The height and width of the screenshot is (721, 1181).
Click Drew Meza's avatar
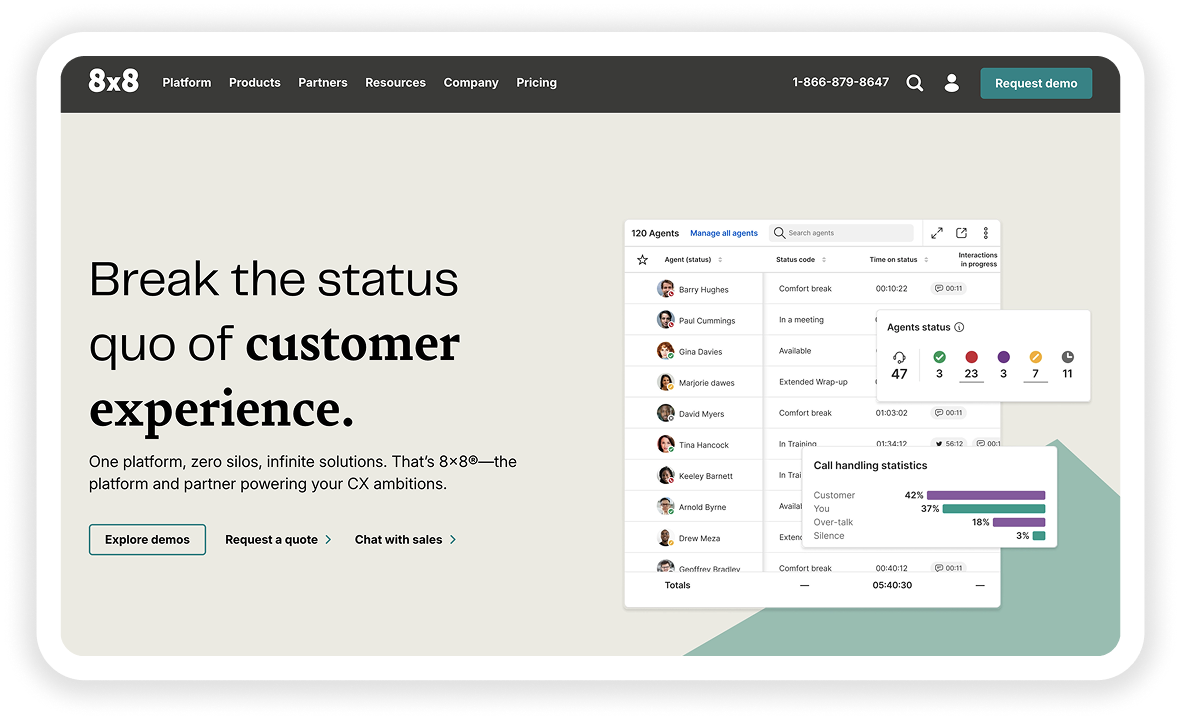tap(665, 538)
